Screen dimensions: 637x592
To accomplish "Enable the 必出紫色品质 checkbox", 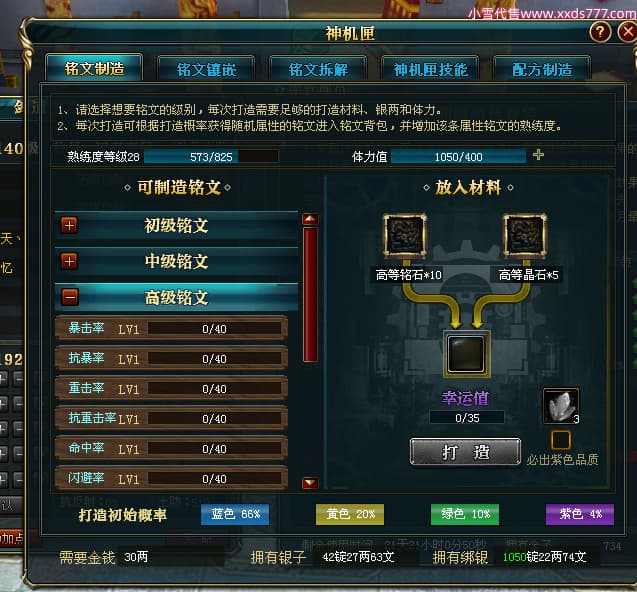I will [561, 440].
